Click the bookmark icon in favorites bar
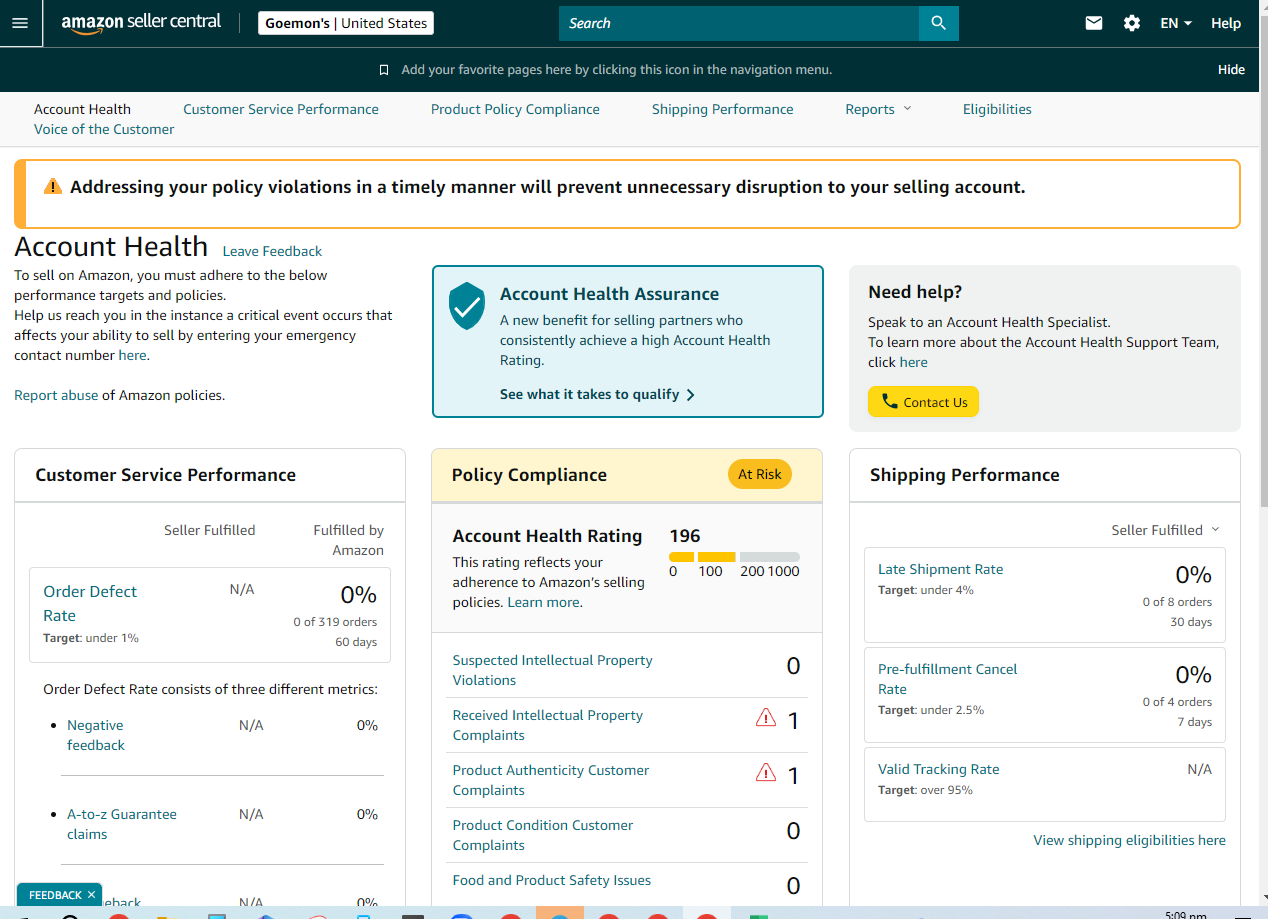 coord(384,70)
